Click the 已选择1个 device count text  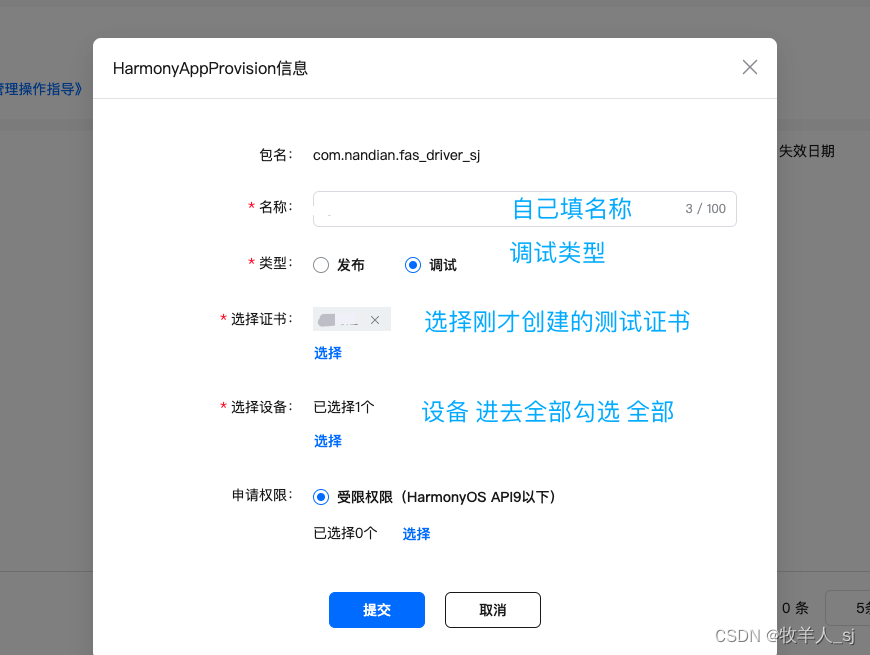[x=344, y=407]
